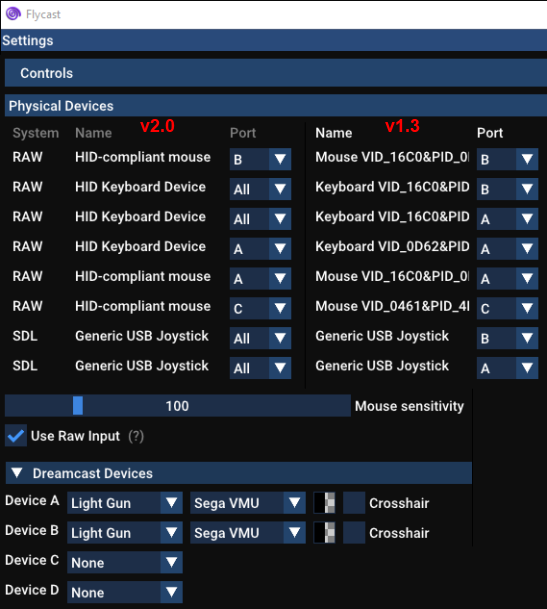Image resolution: width=547 pixels, height=609 pixels.
Task: Open Device B Light Gun type dropdown
Action: click(125, 533)
